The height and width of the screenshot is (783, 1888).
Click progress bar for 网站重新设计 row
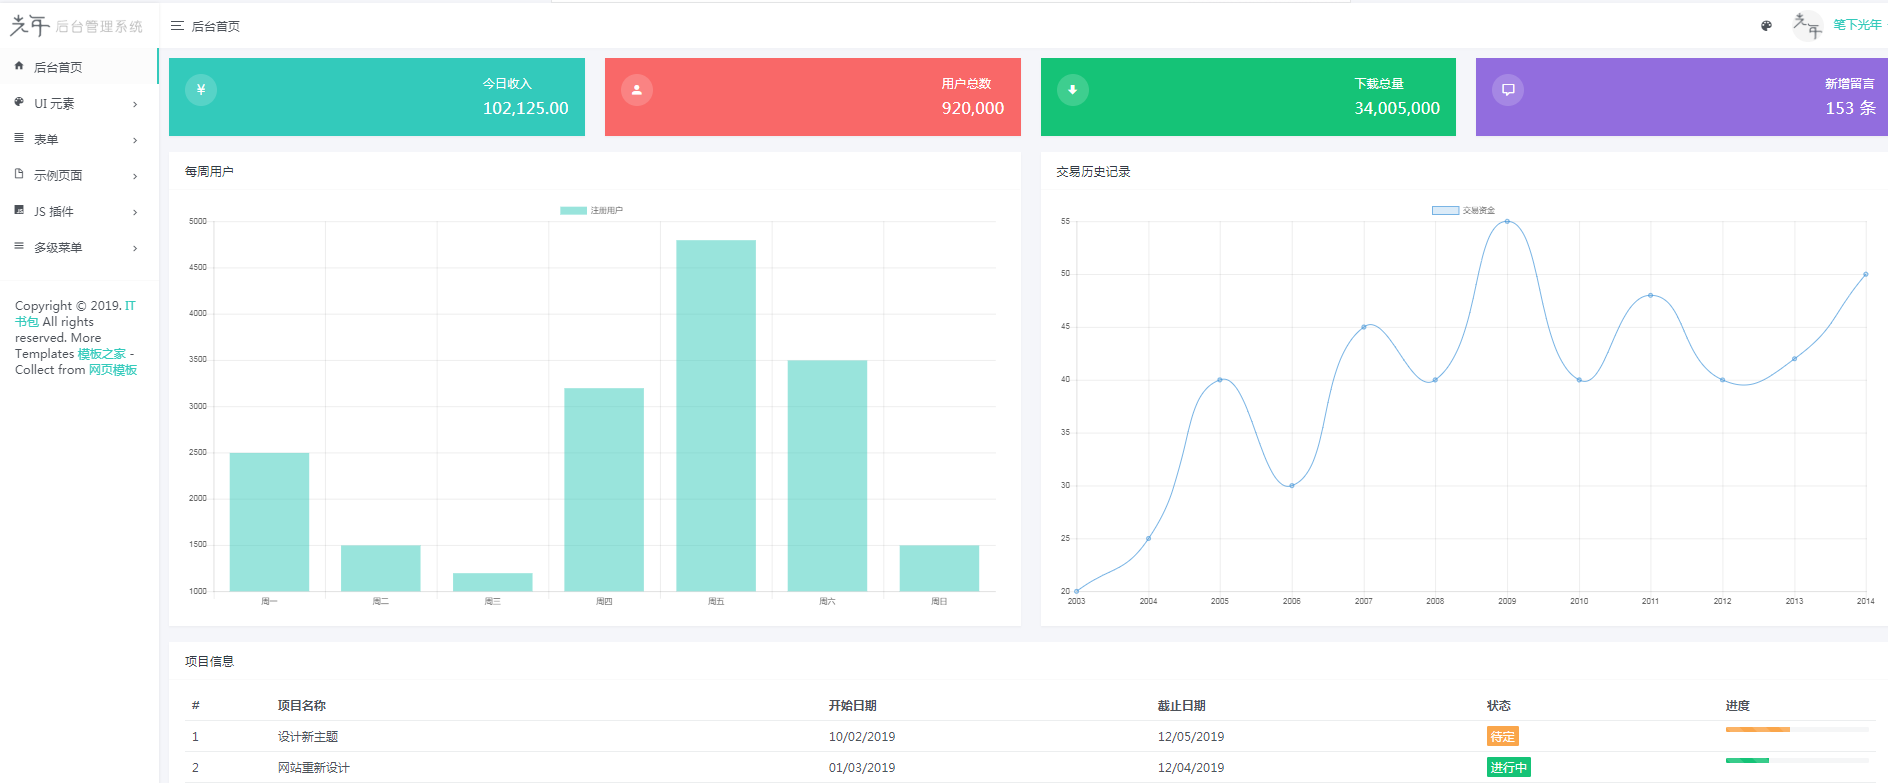click(1797, 761)
